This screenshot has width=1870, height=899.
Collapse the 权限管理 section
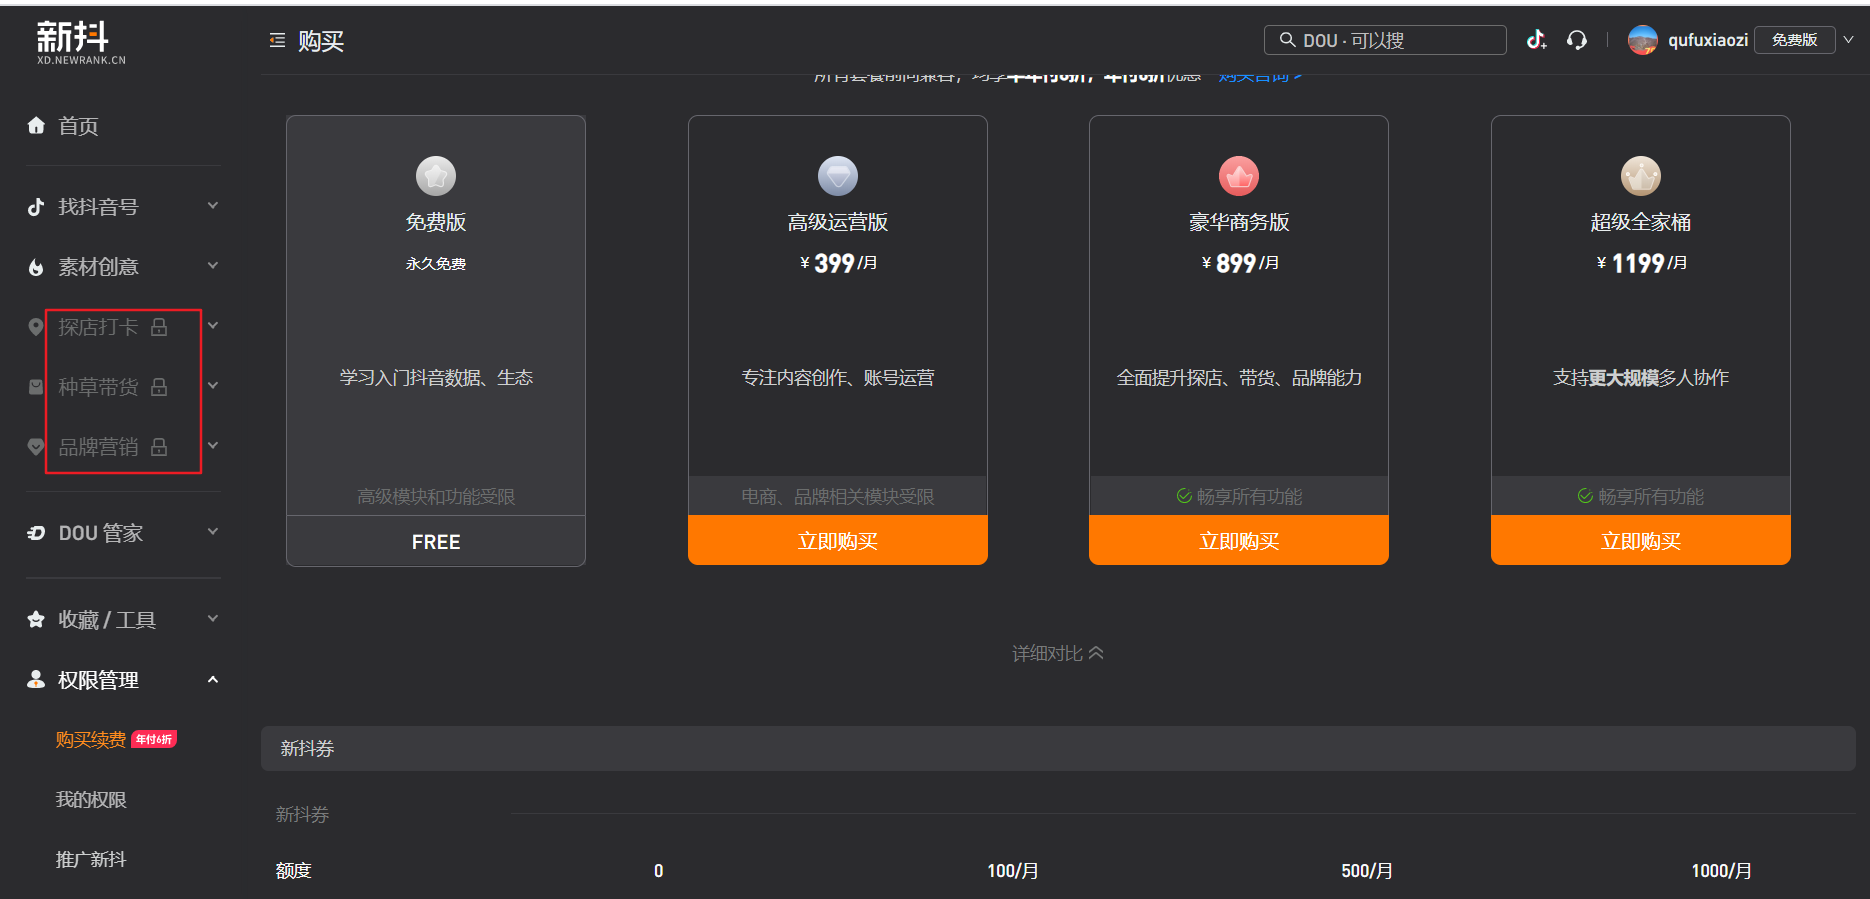pyautogui.click(x=122, y=680)
